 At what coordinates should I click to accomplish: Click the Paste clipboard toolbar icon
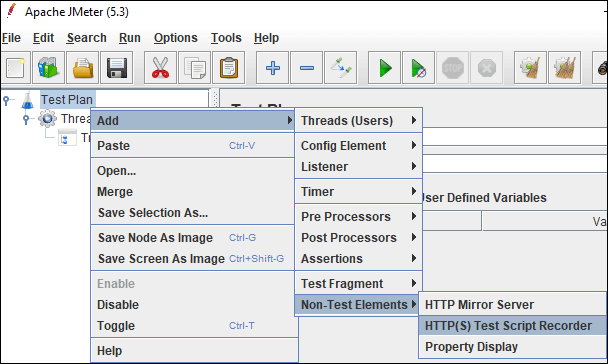(229, 68)
